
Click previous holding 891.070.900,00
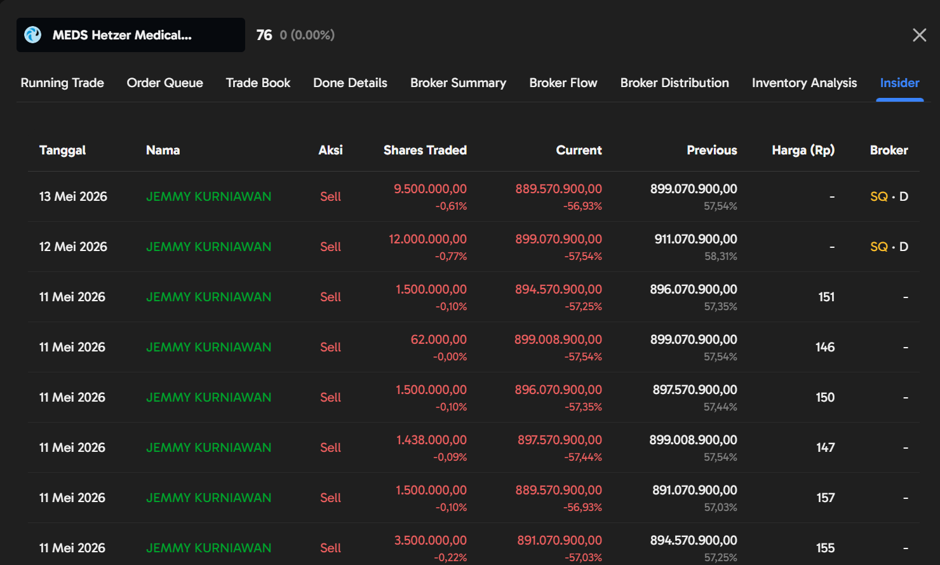pyautogui.click(x=695, y=490)
